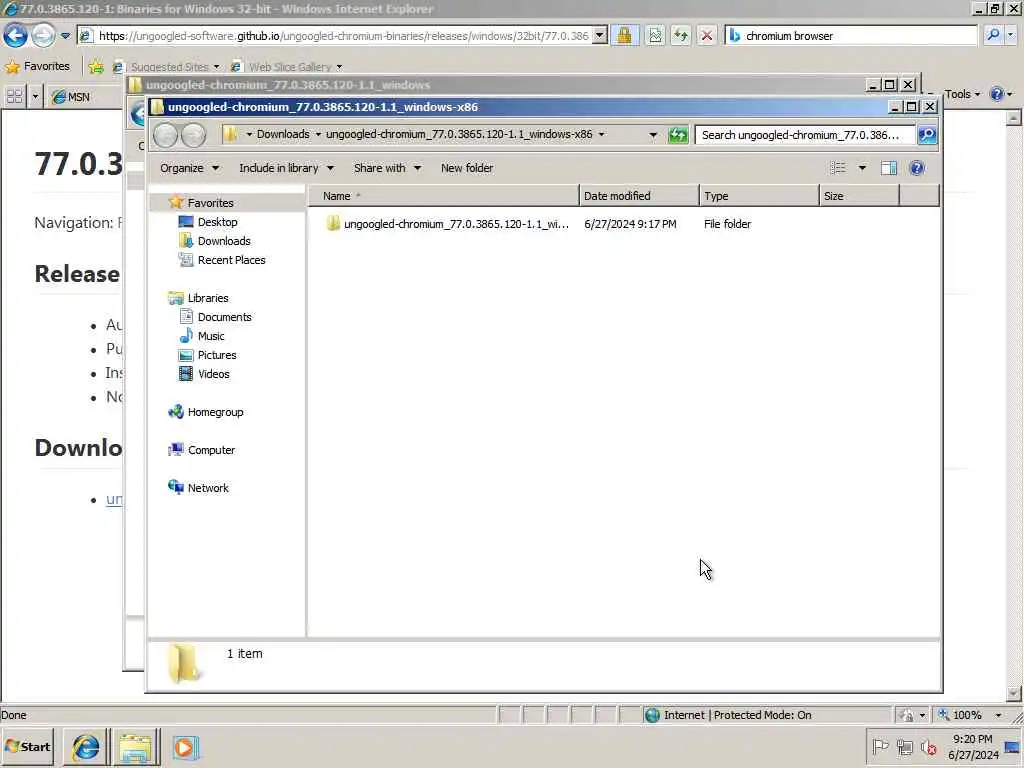Sort by Name column header
Viewport: 1024px width, 768px height.
click(x=443, y=196)
